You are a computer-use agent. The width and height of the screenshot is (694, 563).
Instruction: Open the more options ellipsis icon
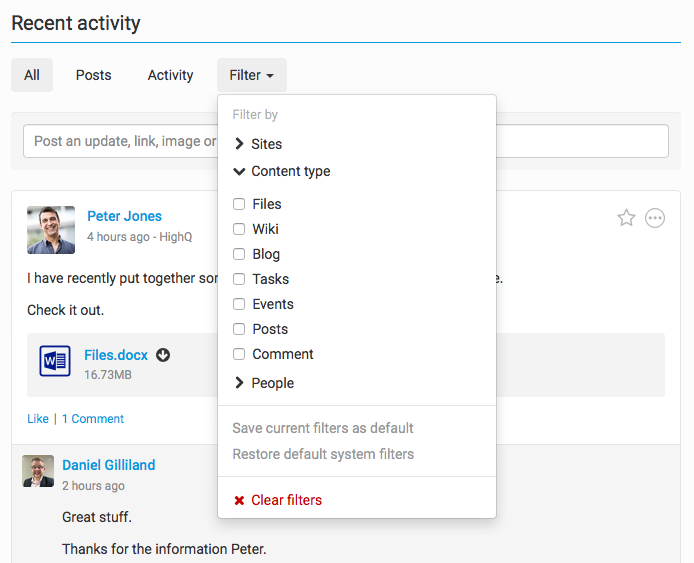(655, 218)
